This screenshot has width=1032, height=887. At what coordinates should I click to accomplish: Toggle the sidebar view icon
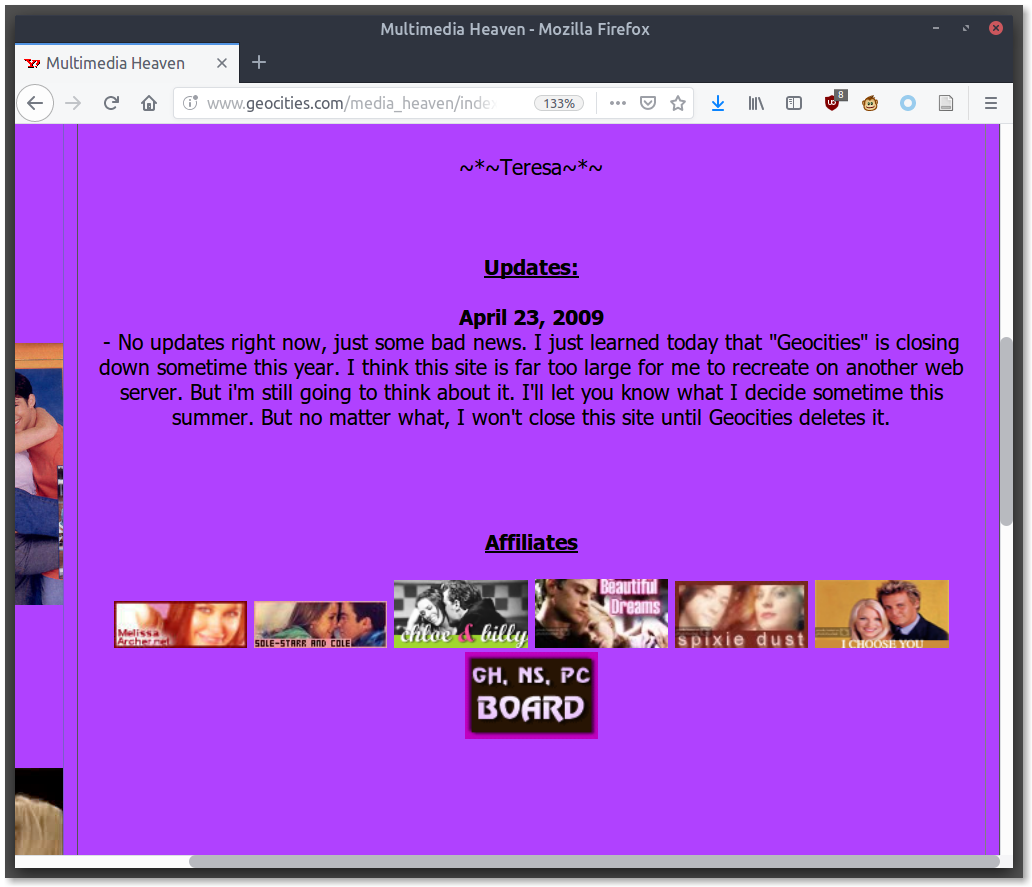(794, 103)
